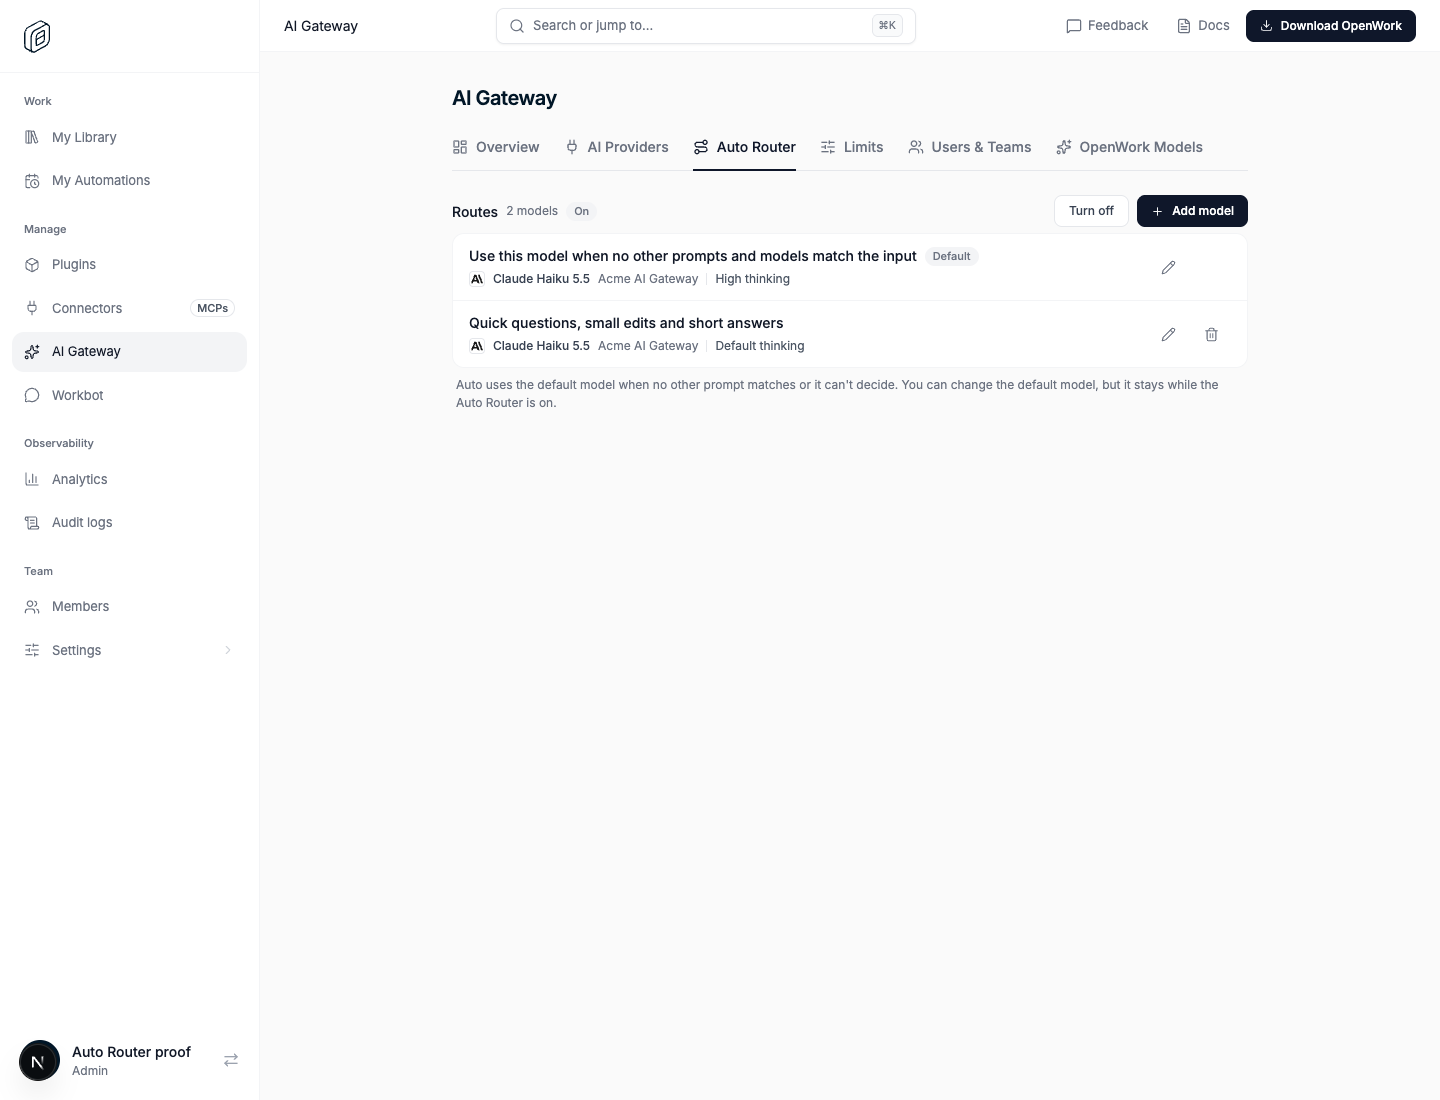The width and height of the screenshot is (1440, 1100).
Task: Open Users & Teams tab
Action: pos(969,147)
